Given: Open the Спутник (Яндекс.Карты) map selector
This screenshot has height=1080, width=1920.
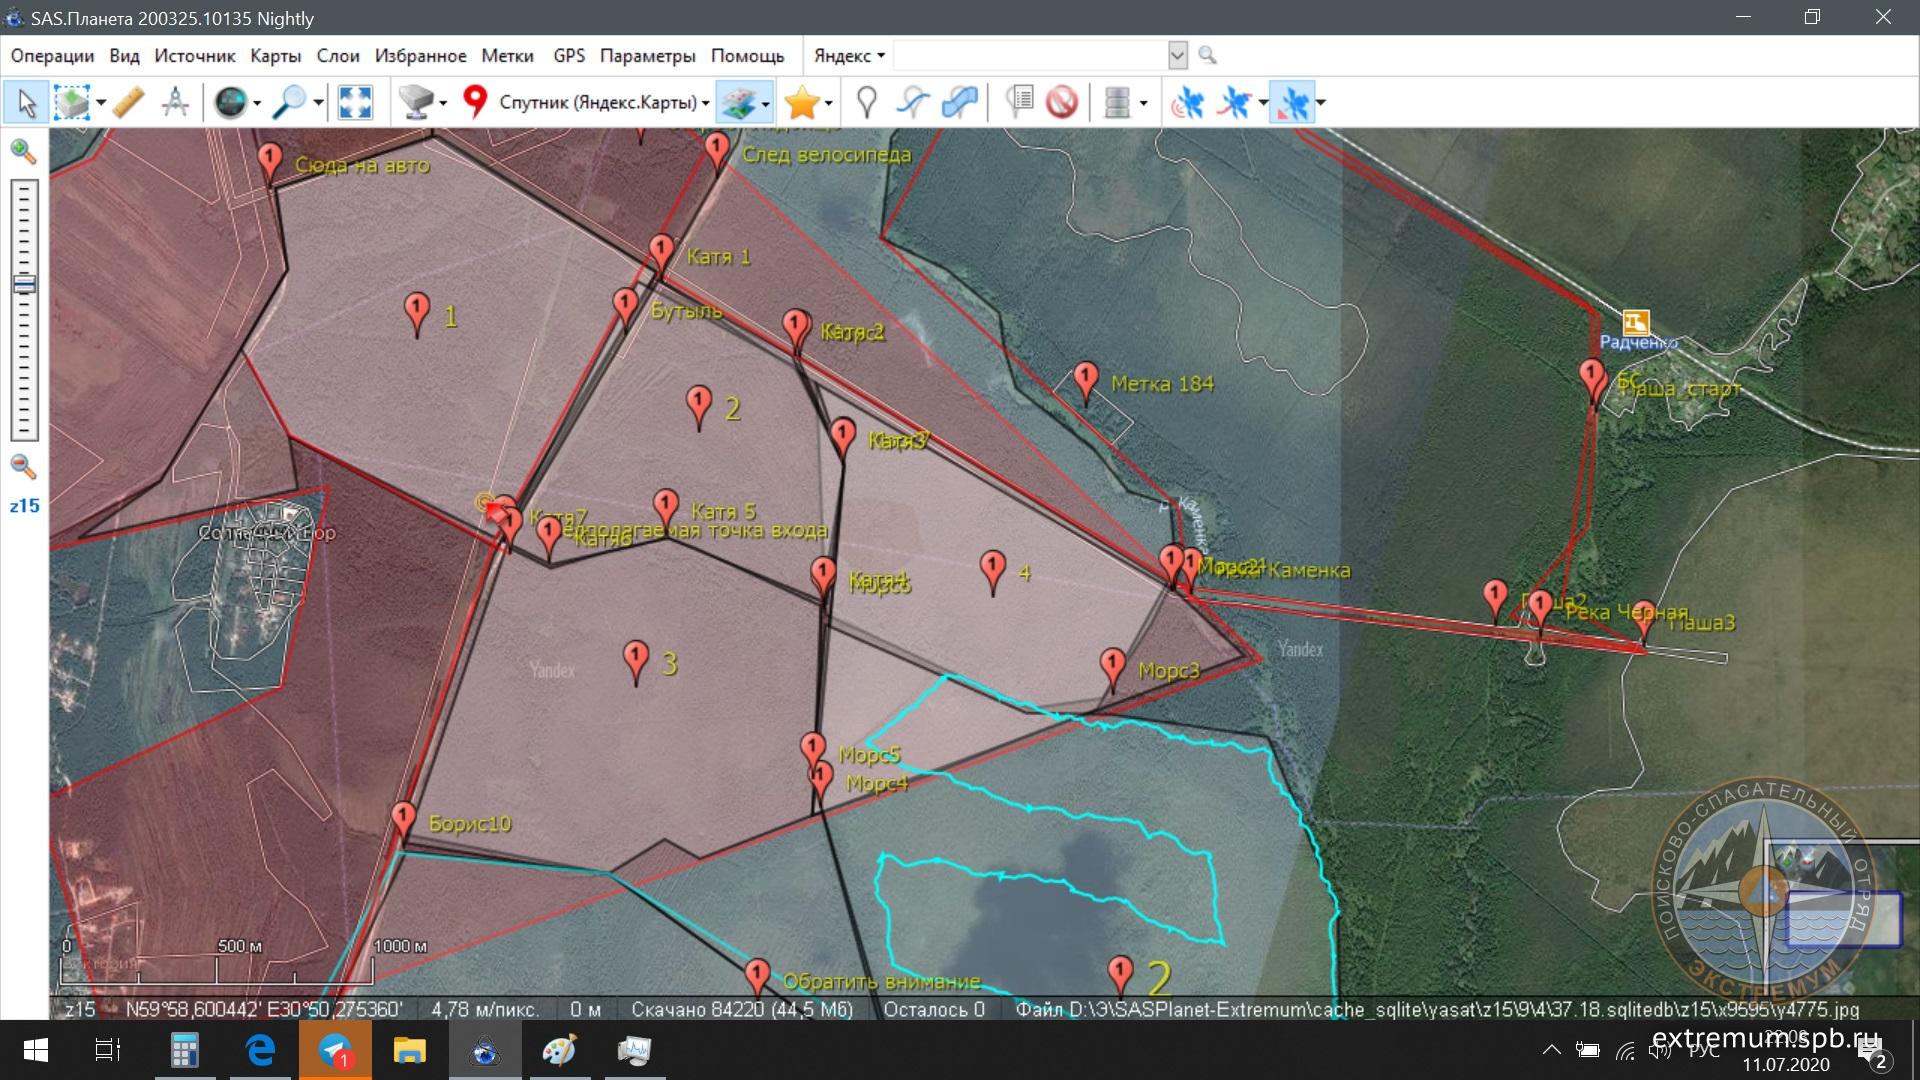Looking at the screenshot, I should 603,102.
